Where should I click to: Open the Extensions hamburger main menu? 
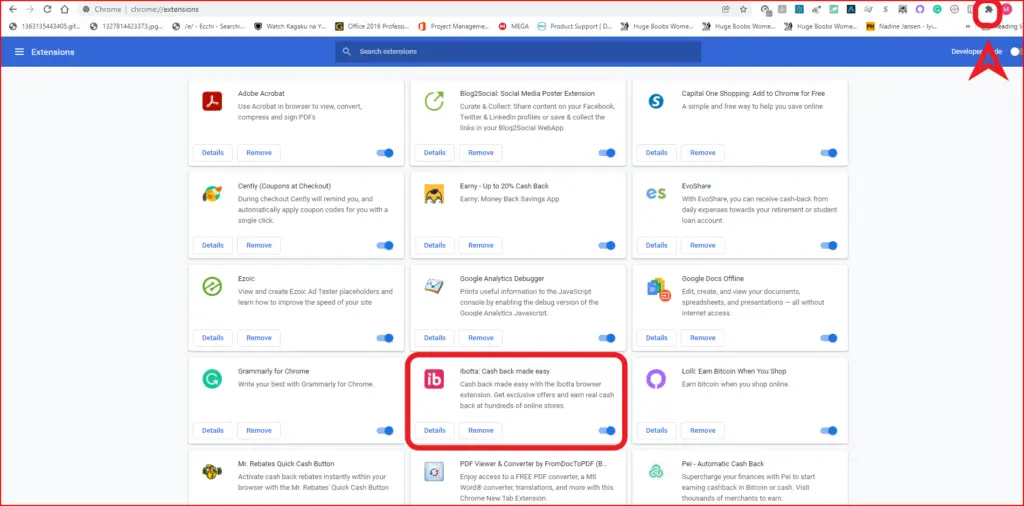click(x=20, y=52)
